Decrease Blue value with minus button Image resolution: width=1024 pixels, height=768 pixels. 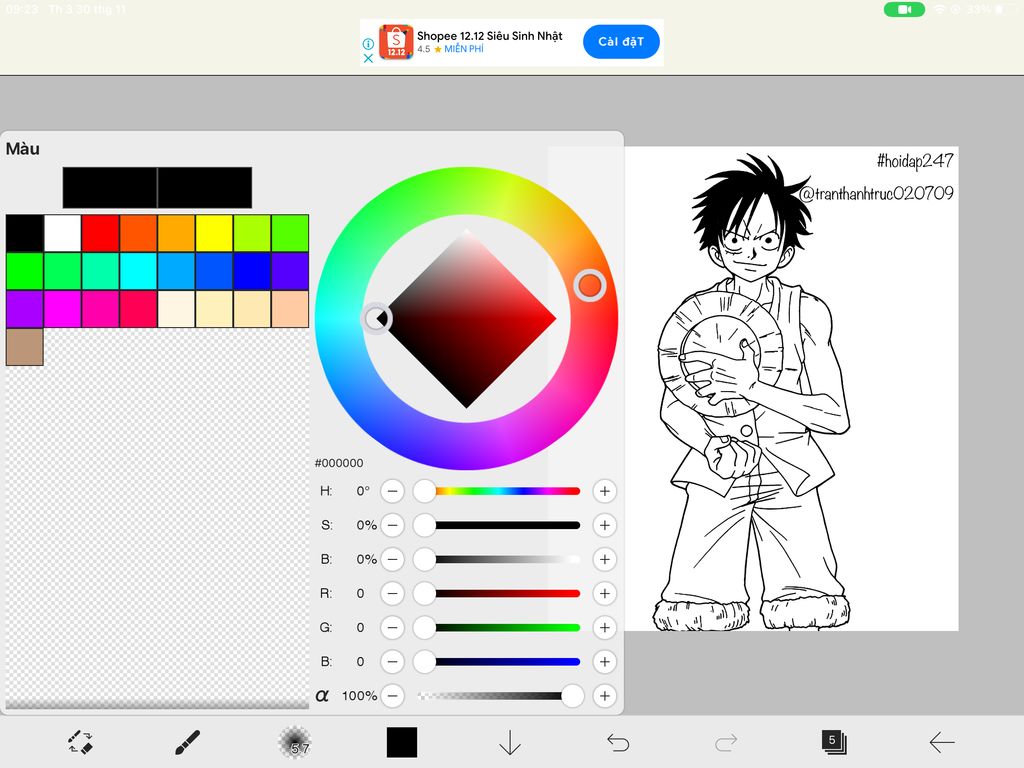(392, 662)
